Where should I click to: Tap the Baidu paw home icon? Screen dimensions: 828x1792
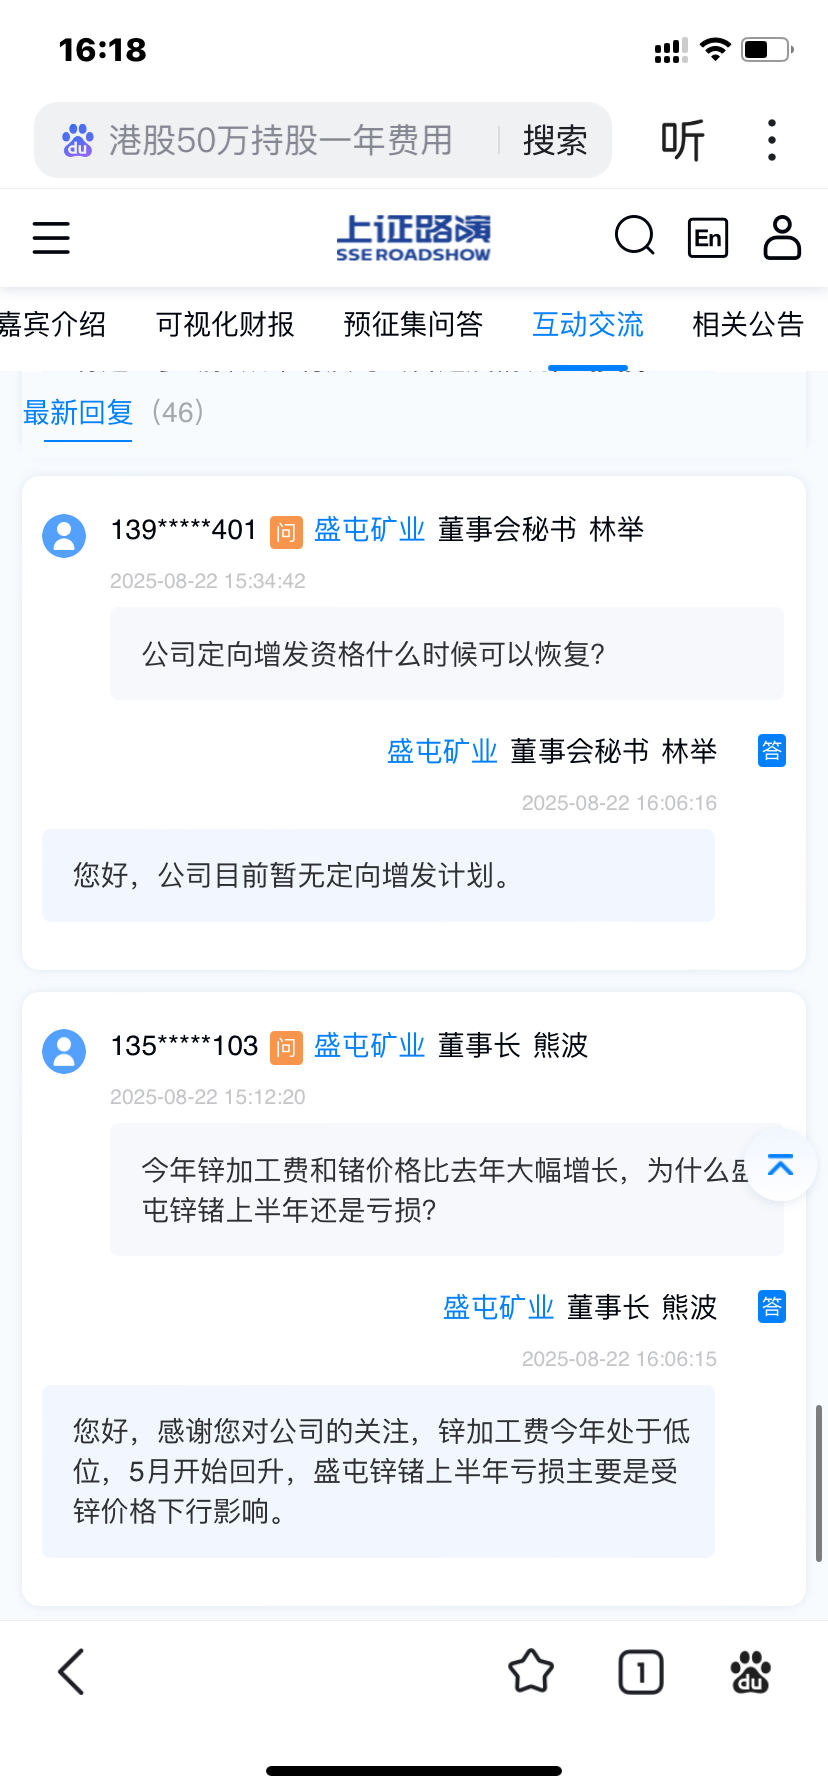[x=750, y=1671]
